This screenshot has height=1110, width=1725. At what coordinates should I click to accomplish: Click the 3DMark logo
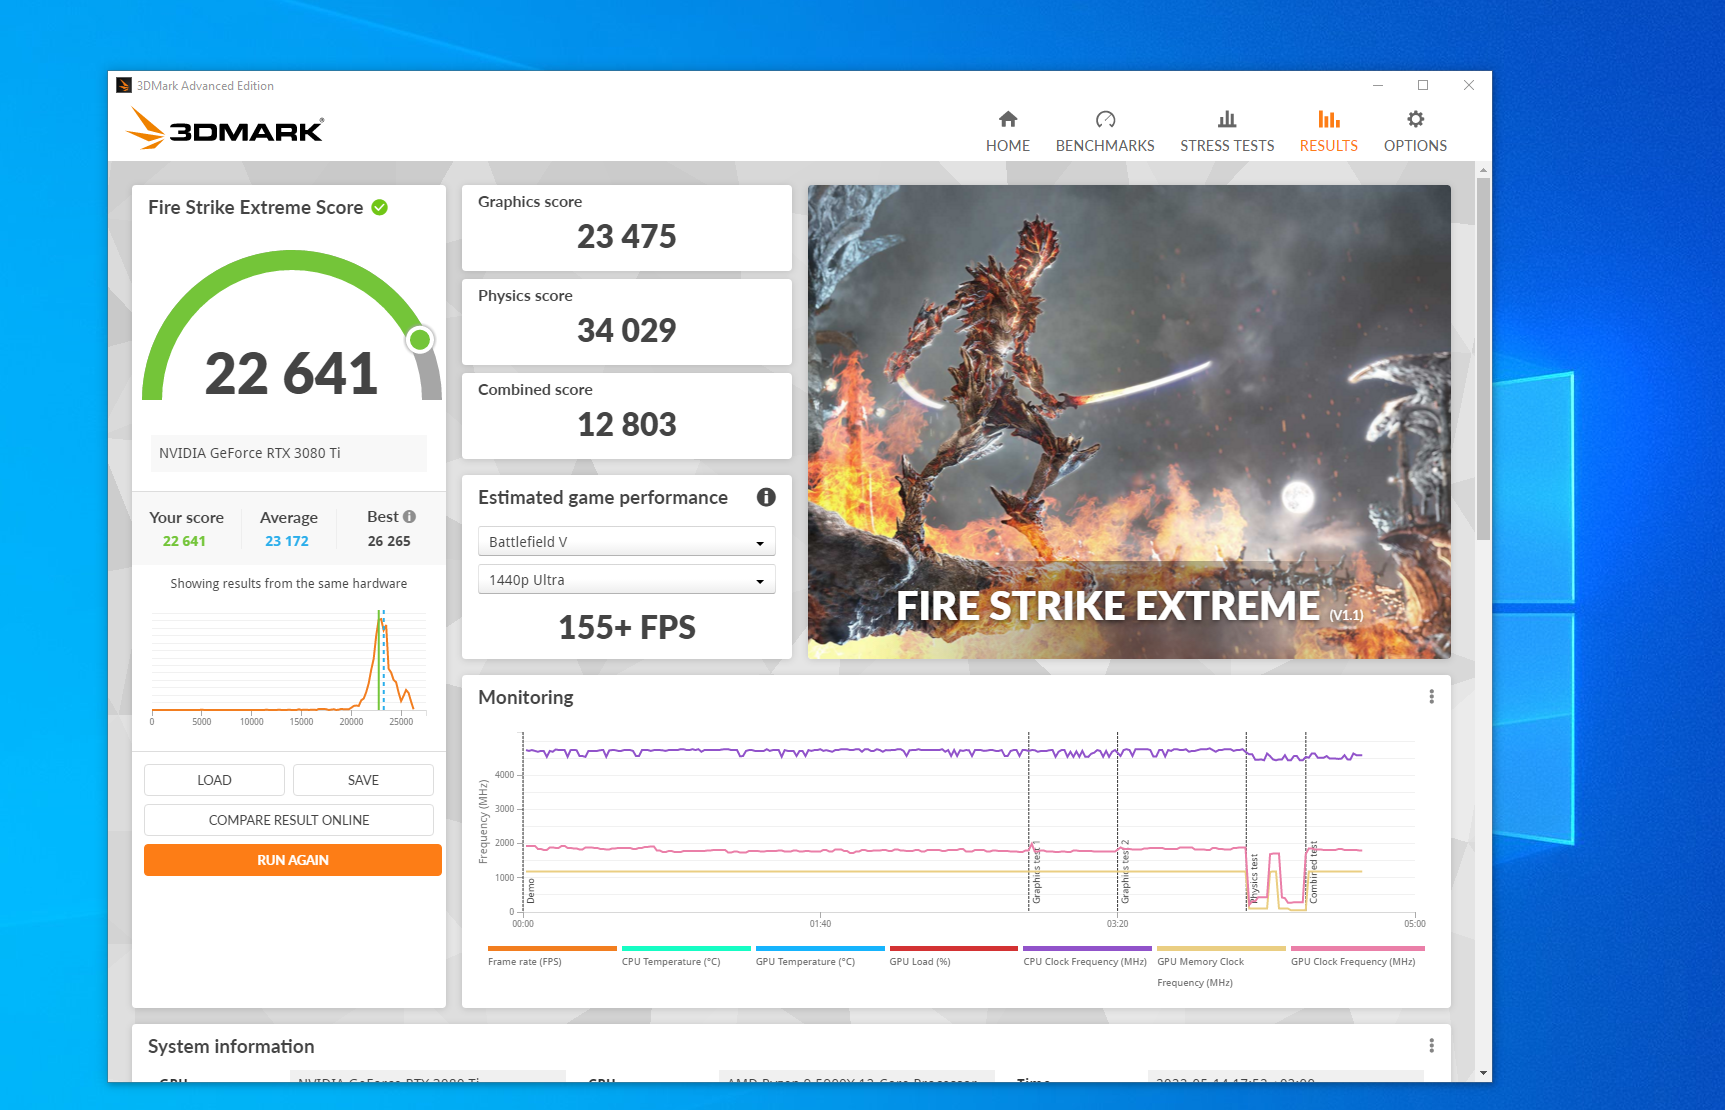(x=225, y=129)
